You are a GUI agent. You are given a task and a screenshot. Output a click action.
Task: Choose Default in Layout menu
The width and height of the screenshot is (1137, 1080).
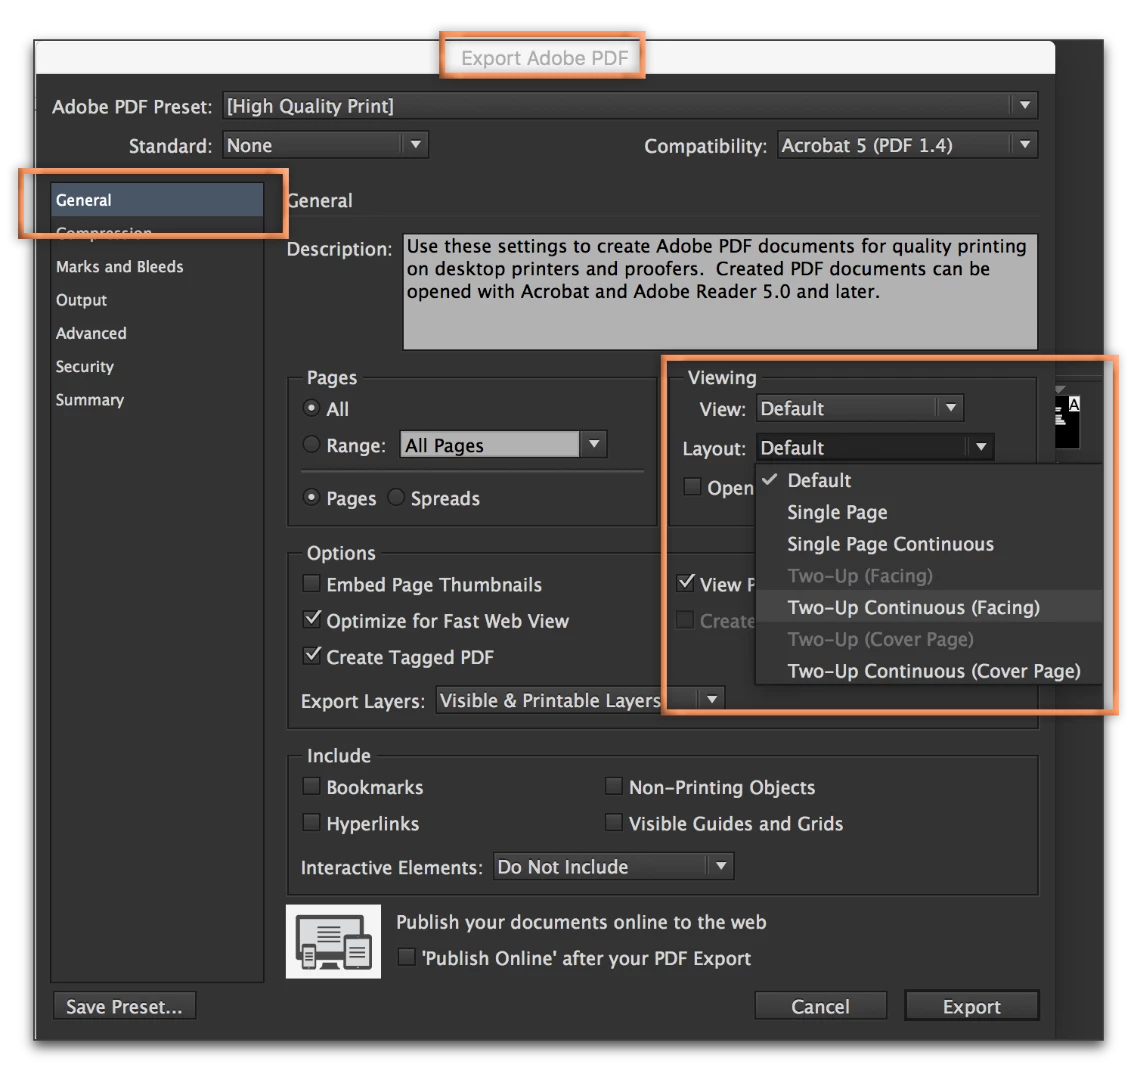(929, 480)
